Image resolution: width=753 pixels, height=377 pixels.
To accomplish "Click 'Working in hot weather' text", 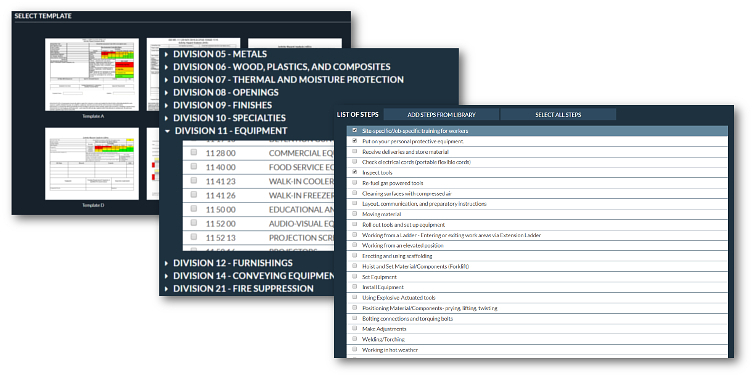I will (x=390, y=350).
